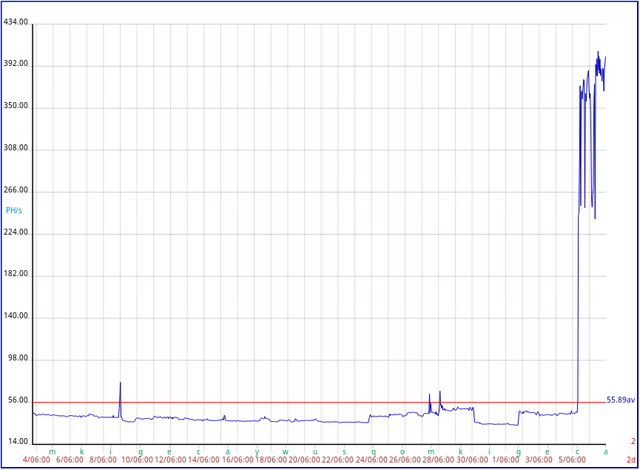Click the green letter y marker

tap(257, 452)
